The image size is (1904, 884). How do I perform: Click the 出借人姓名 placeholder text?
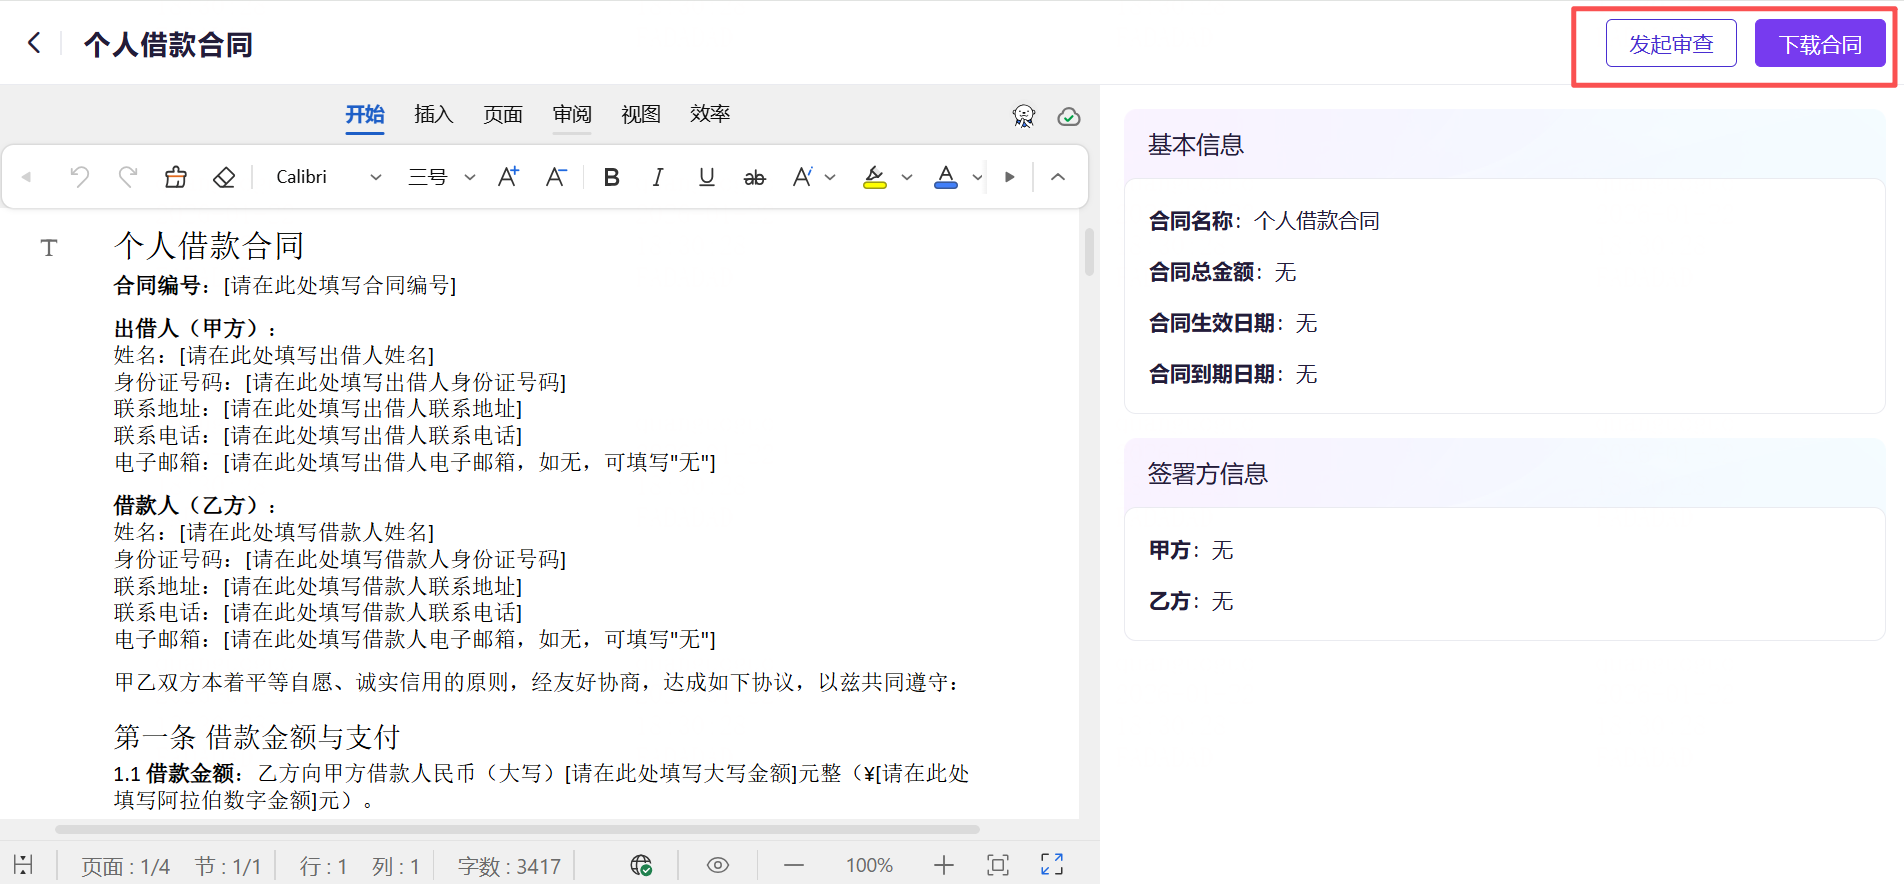point(307,355)
